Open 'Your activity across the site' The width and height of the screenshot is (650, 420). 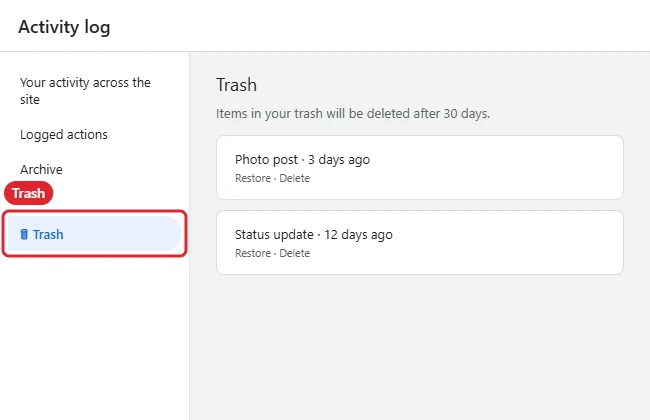pos(85,91)
